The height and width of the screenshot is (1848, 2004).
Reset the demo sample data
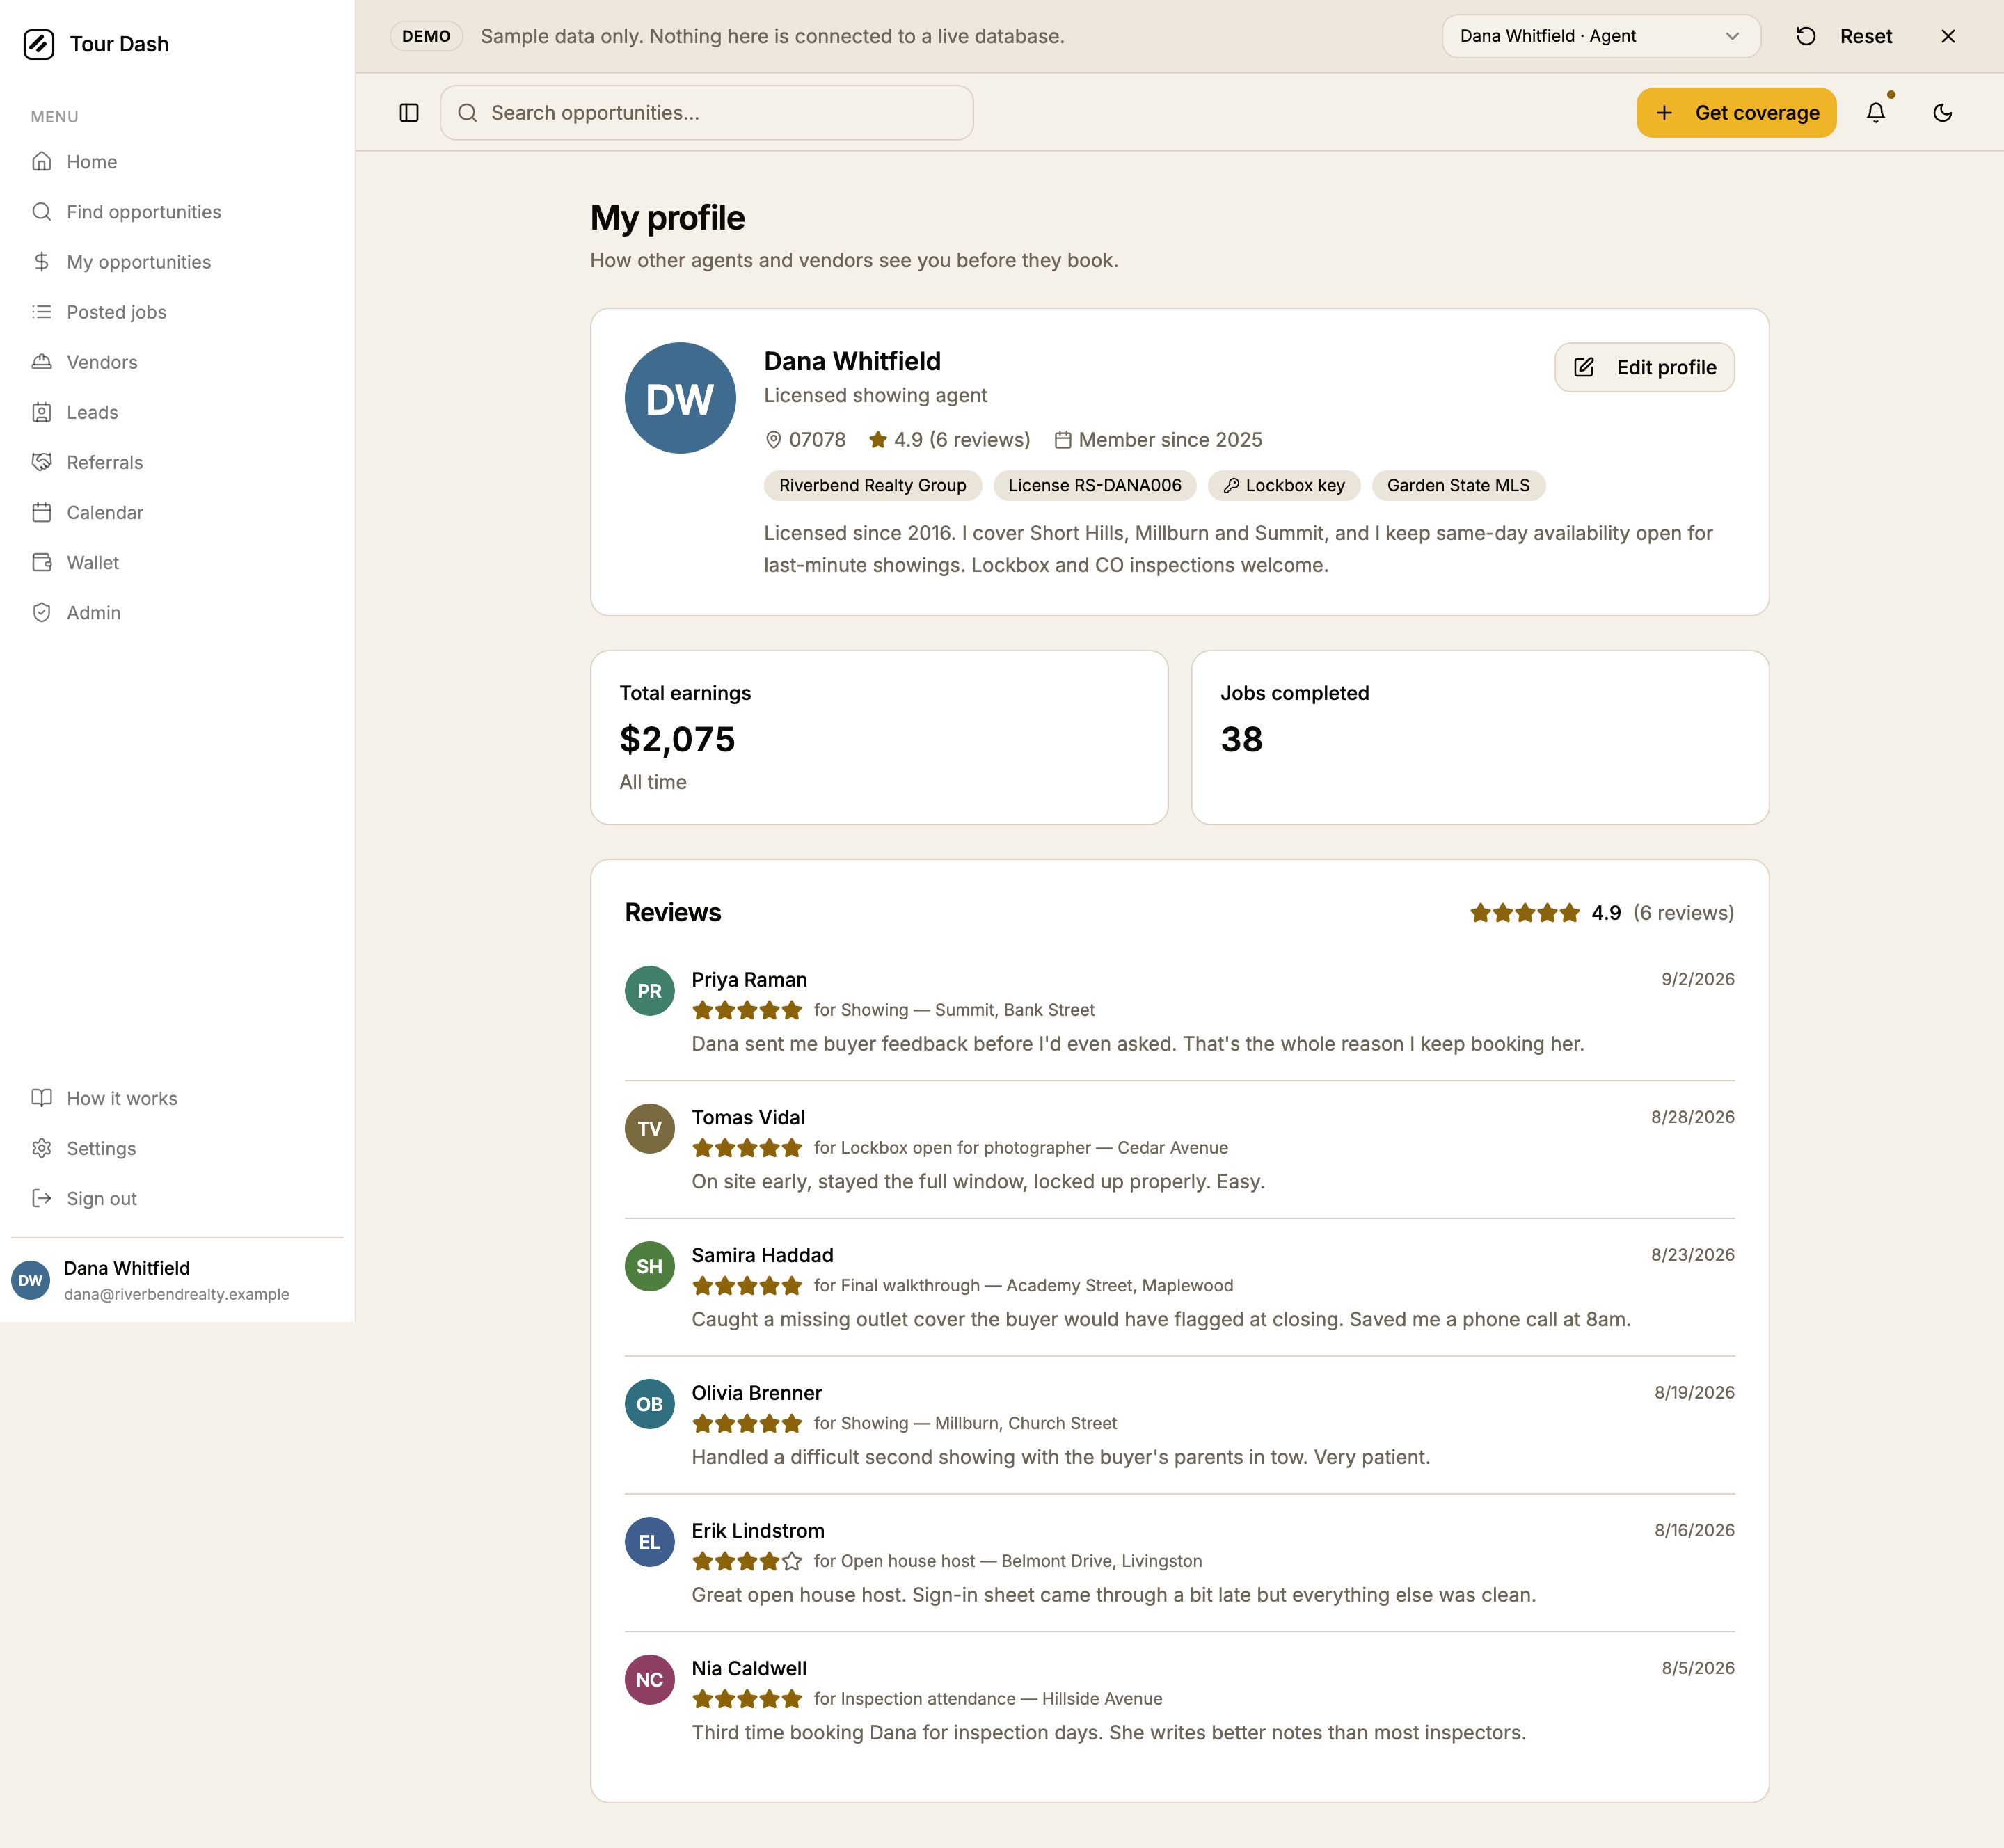[x=1844, y=36]
